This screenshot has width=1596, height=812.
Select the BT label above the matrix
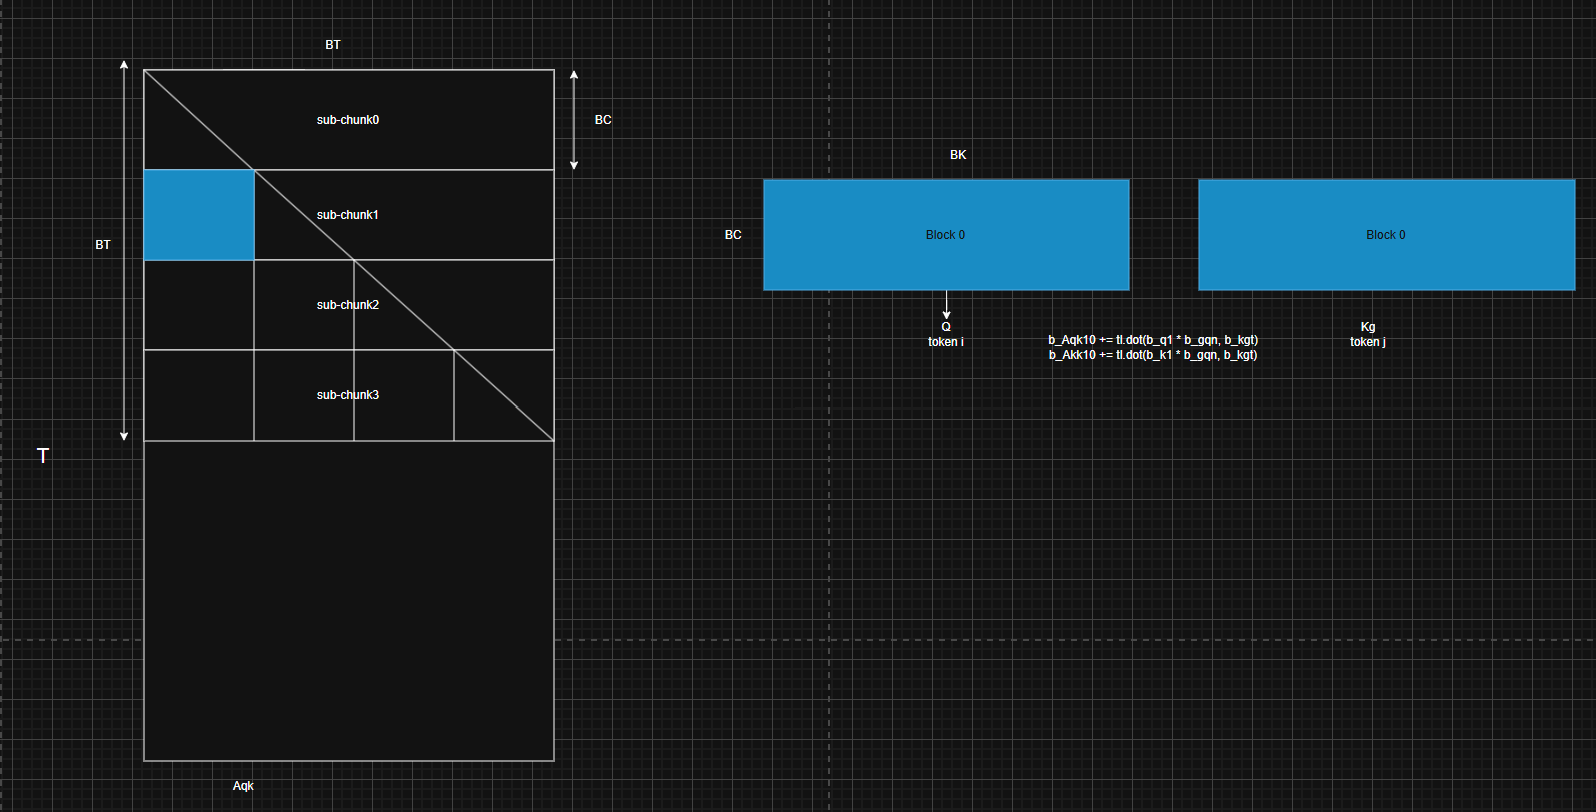[x=333, y=45]
